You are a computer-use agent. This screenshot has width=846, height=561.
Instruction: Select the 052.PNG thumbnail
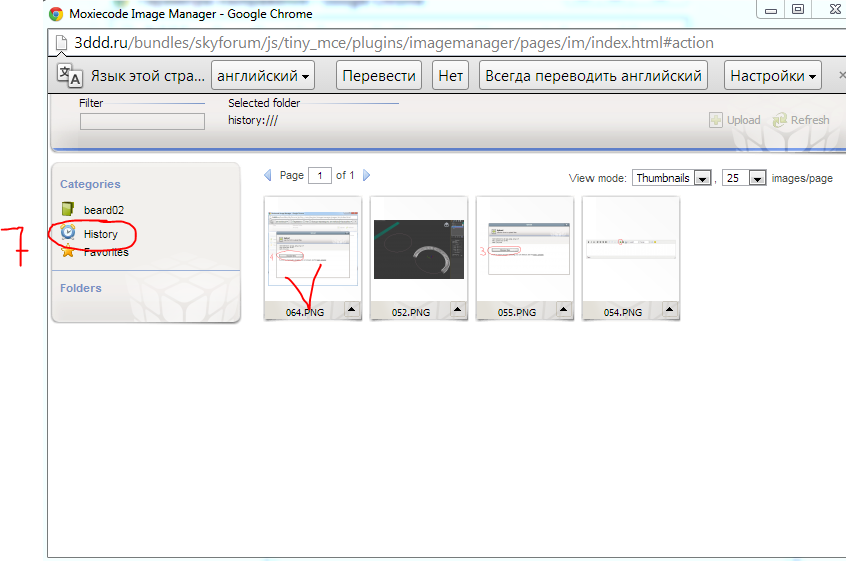[x=419, y=249]
